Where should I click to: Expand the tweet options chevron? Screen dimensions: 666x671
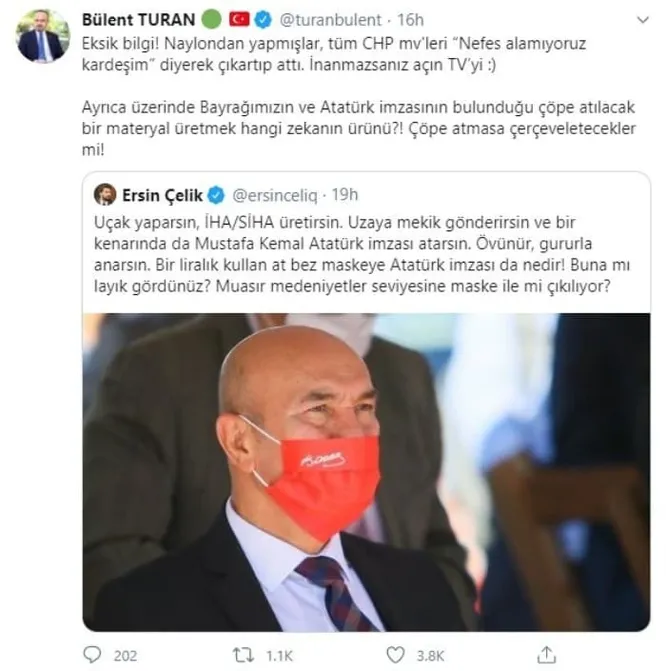pyautogui.click(x=643, y=20)
